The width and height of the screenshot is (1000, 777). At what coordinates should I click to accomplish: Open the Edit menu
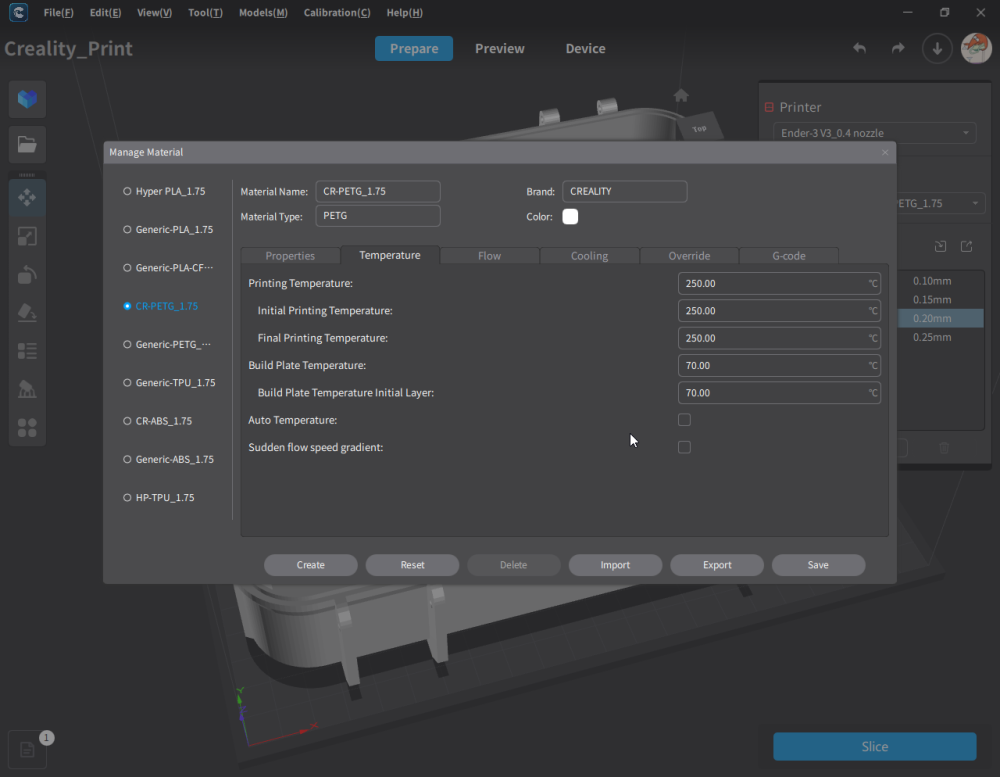[105, 13]
